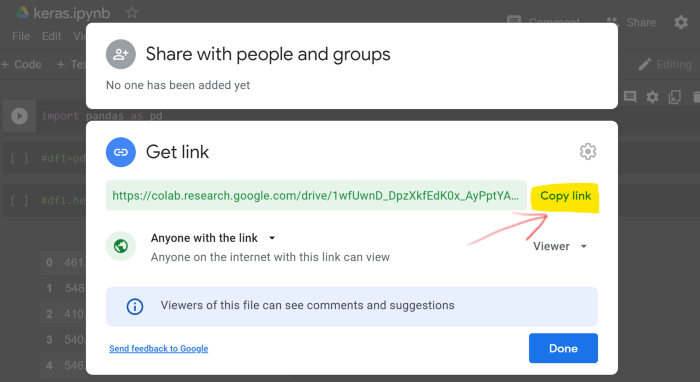Click the 'Share with people and groups' heading
Screen dimensions: 700x382
[268, 54]
